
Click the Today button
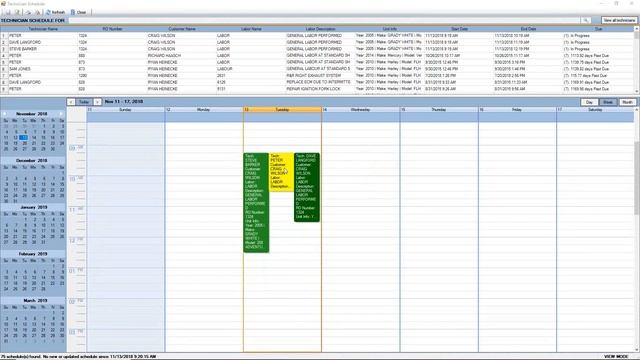click(x=84, y=102)
